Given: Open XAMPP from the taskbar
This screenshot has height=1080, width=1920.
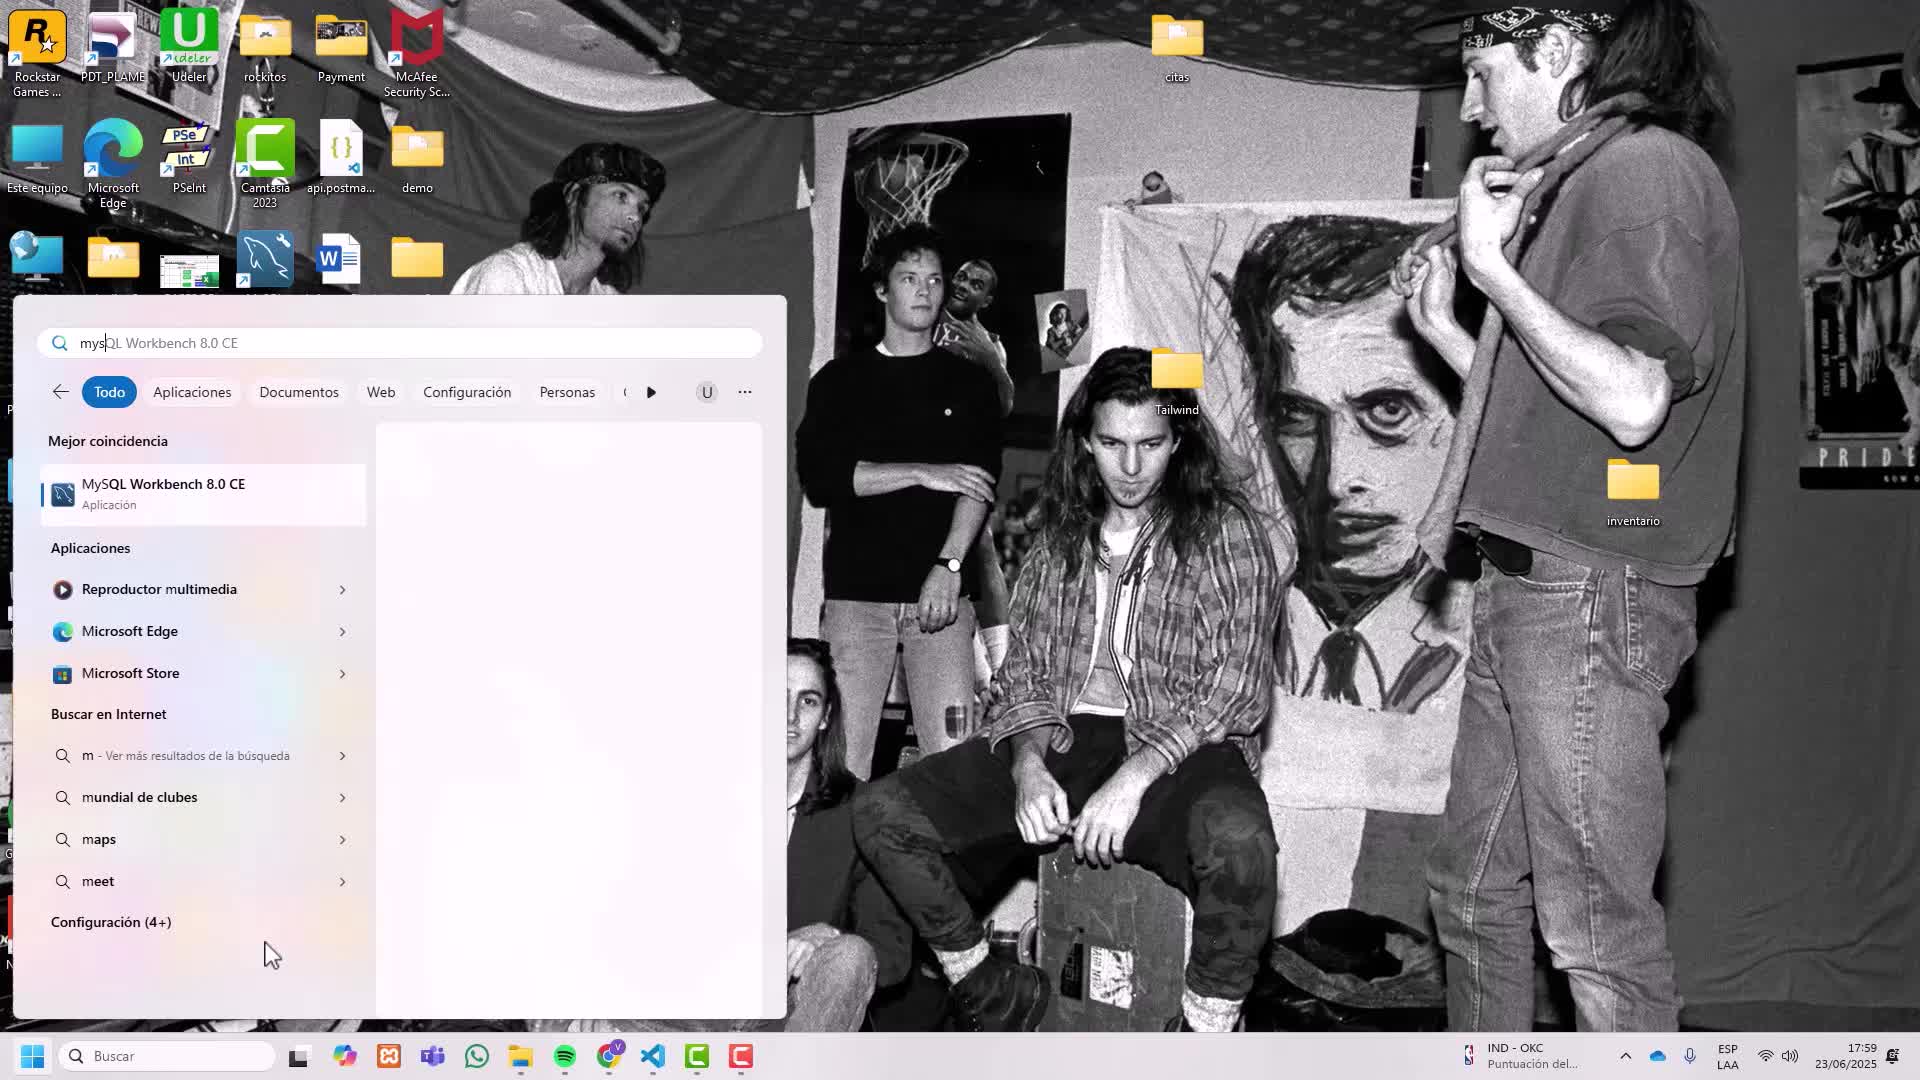Looking at the screenshot, I should click(x=389, y=1056).
